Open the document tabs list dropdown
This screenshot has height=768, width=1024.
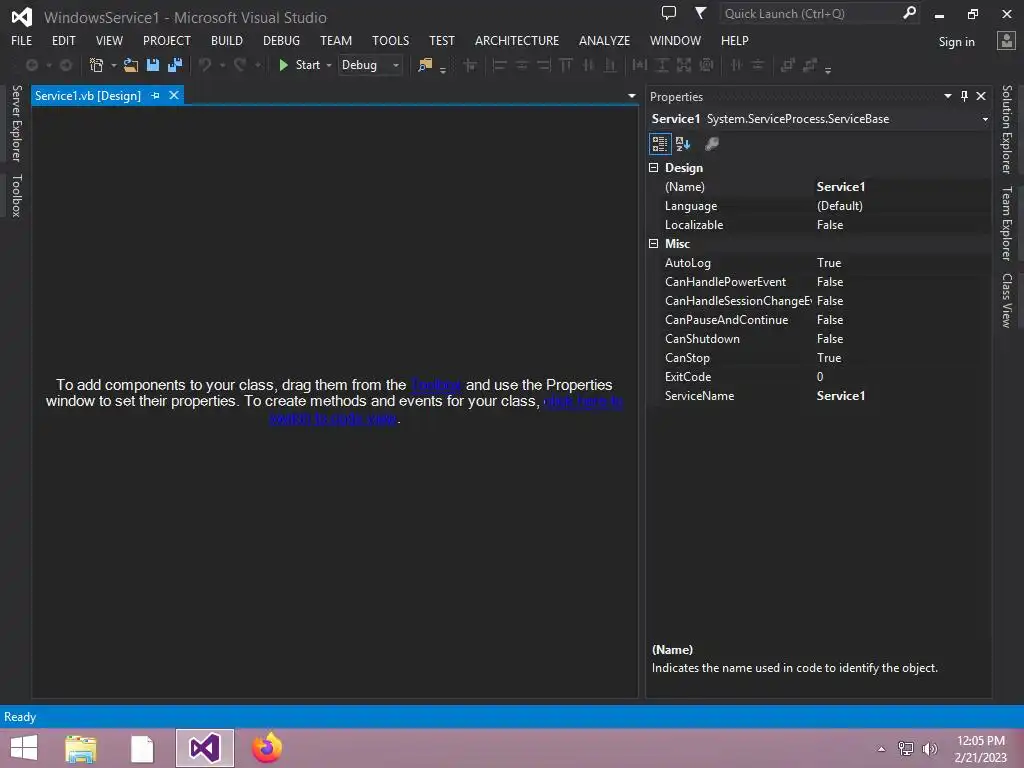(632, 96)
